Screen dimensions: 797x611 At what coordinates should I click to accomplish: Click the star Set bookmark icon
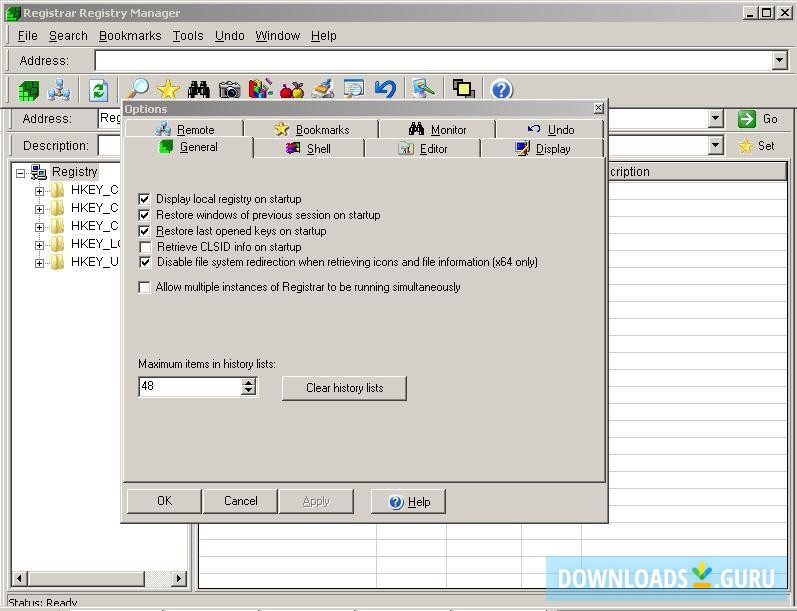746,146
